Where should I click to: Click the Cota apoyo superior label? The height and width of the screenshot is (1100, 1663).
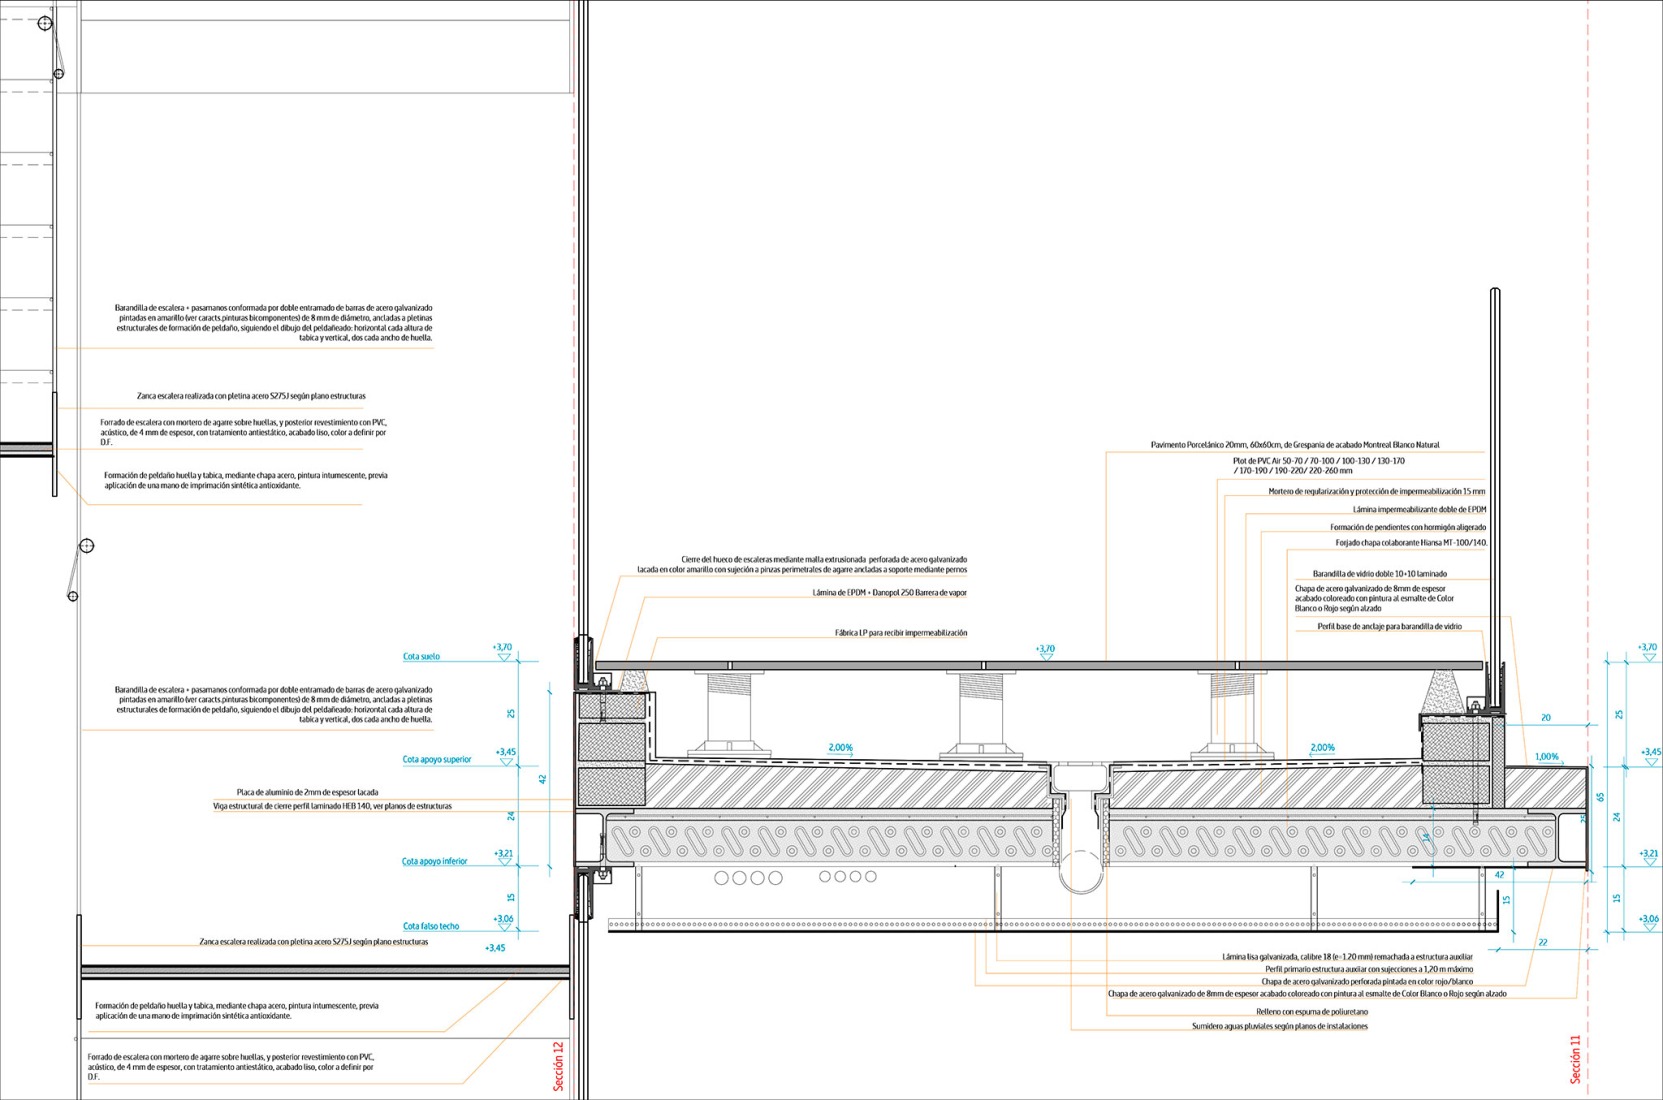[436, 760]
